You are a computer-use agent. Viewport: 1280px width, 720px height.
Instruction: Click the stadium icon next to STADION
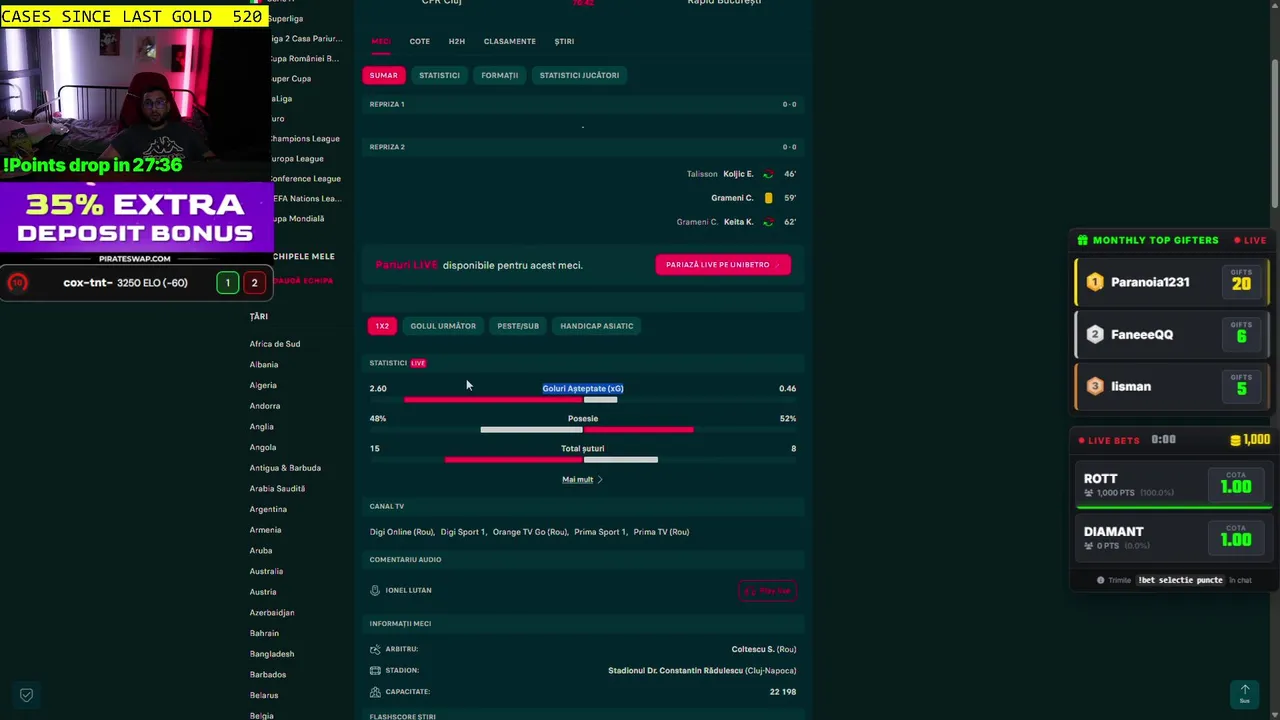click(375, 670)
